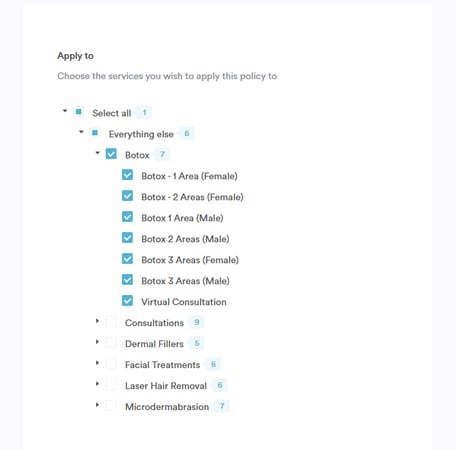Click the Dermal Fillers count badge
The width and height of the screenshot is (456, 450).
(x=197, y=343)
